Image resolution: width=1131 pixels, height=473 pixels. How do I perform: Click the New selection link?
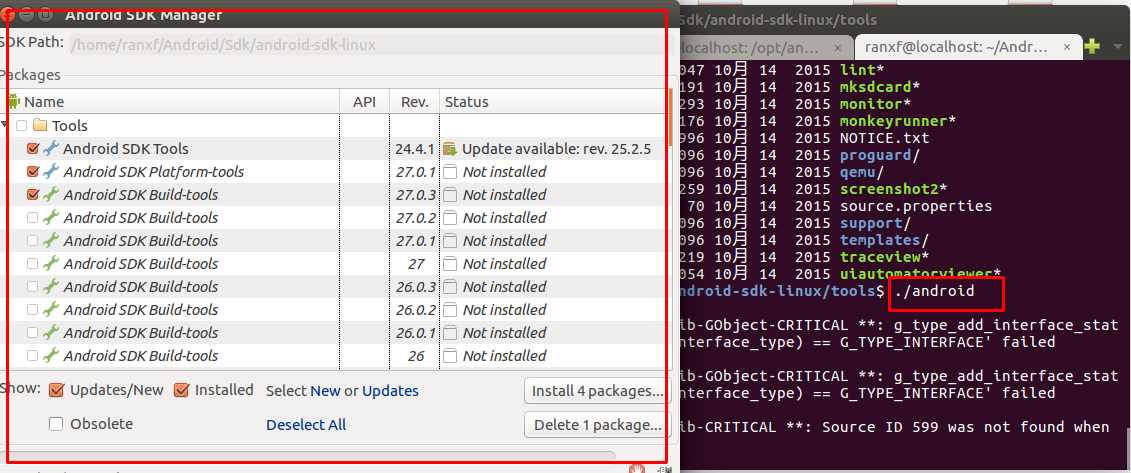point(325,391)
